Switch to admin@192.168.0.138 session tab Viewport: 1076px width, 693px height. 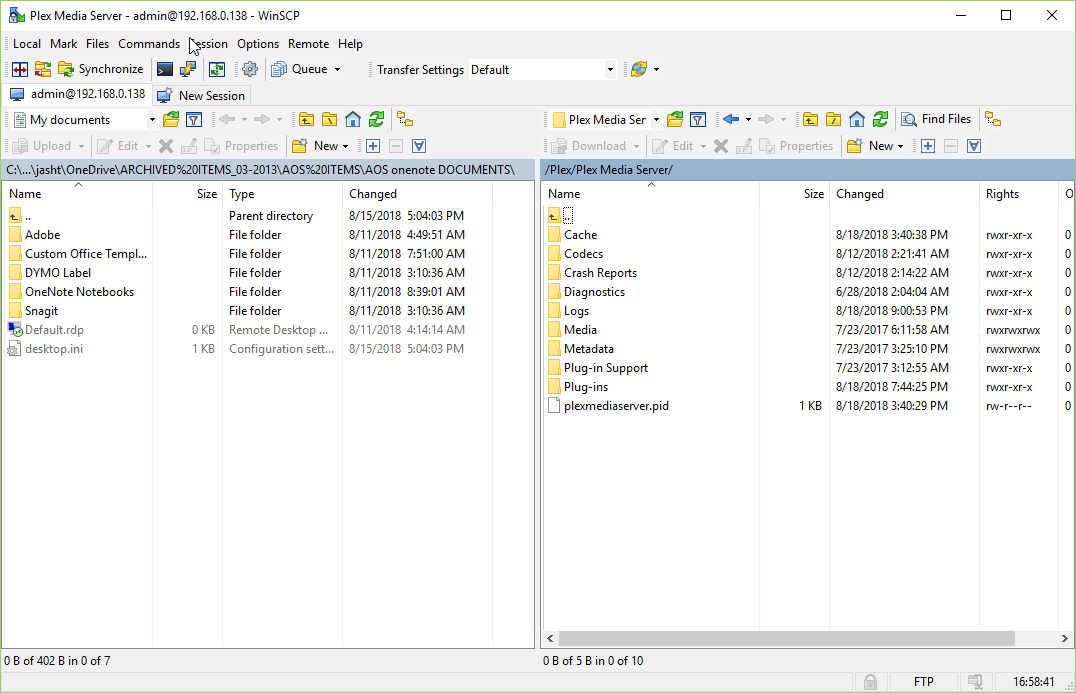[x=78, y=94]
